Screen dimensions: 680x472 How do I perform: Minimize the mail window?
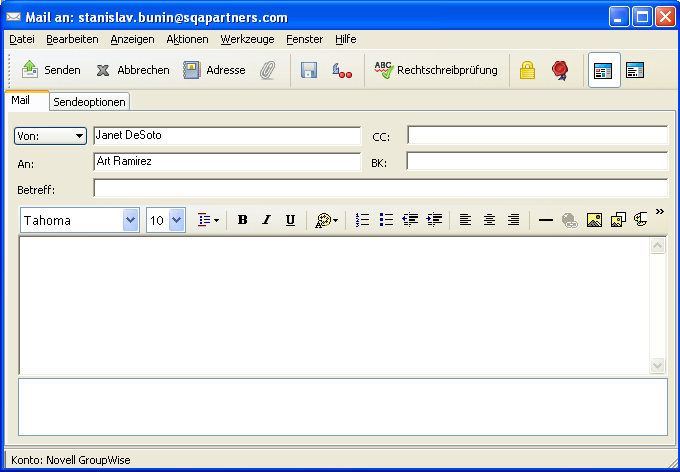coord(619,17)
